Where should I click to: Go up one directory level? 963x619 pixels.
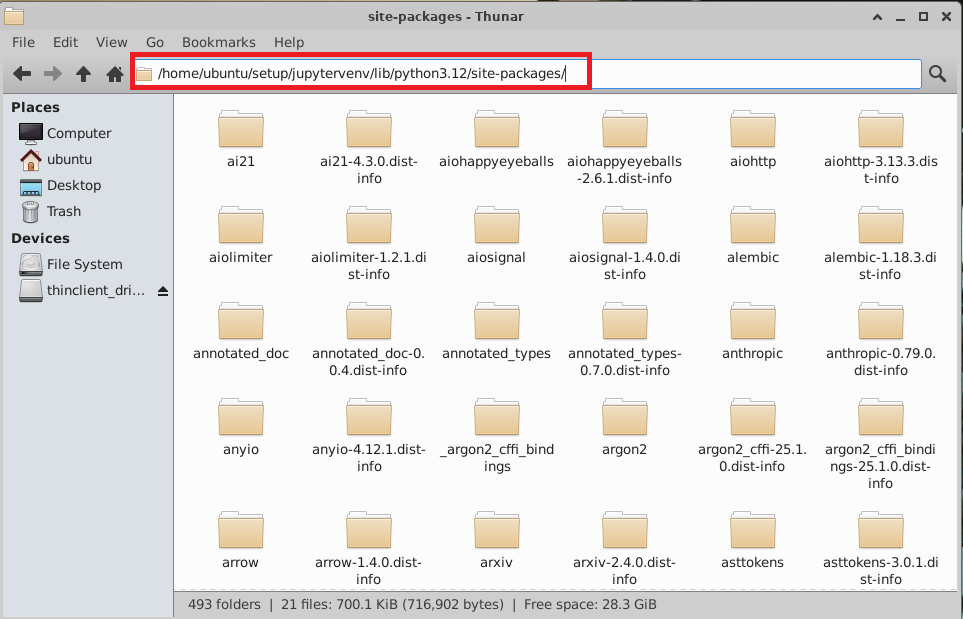coord(84,73)
